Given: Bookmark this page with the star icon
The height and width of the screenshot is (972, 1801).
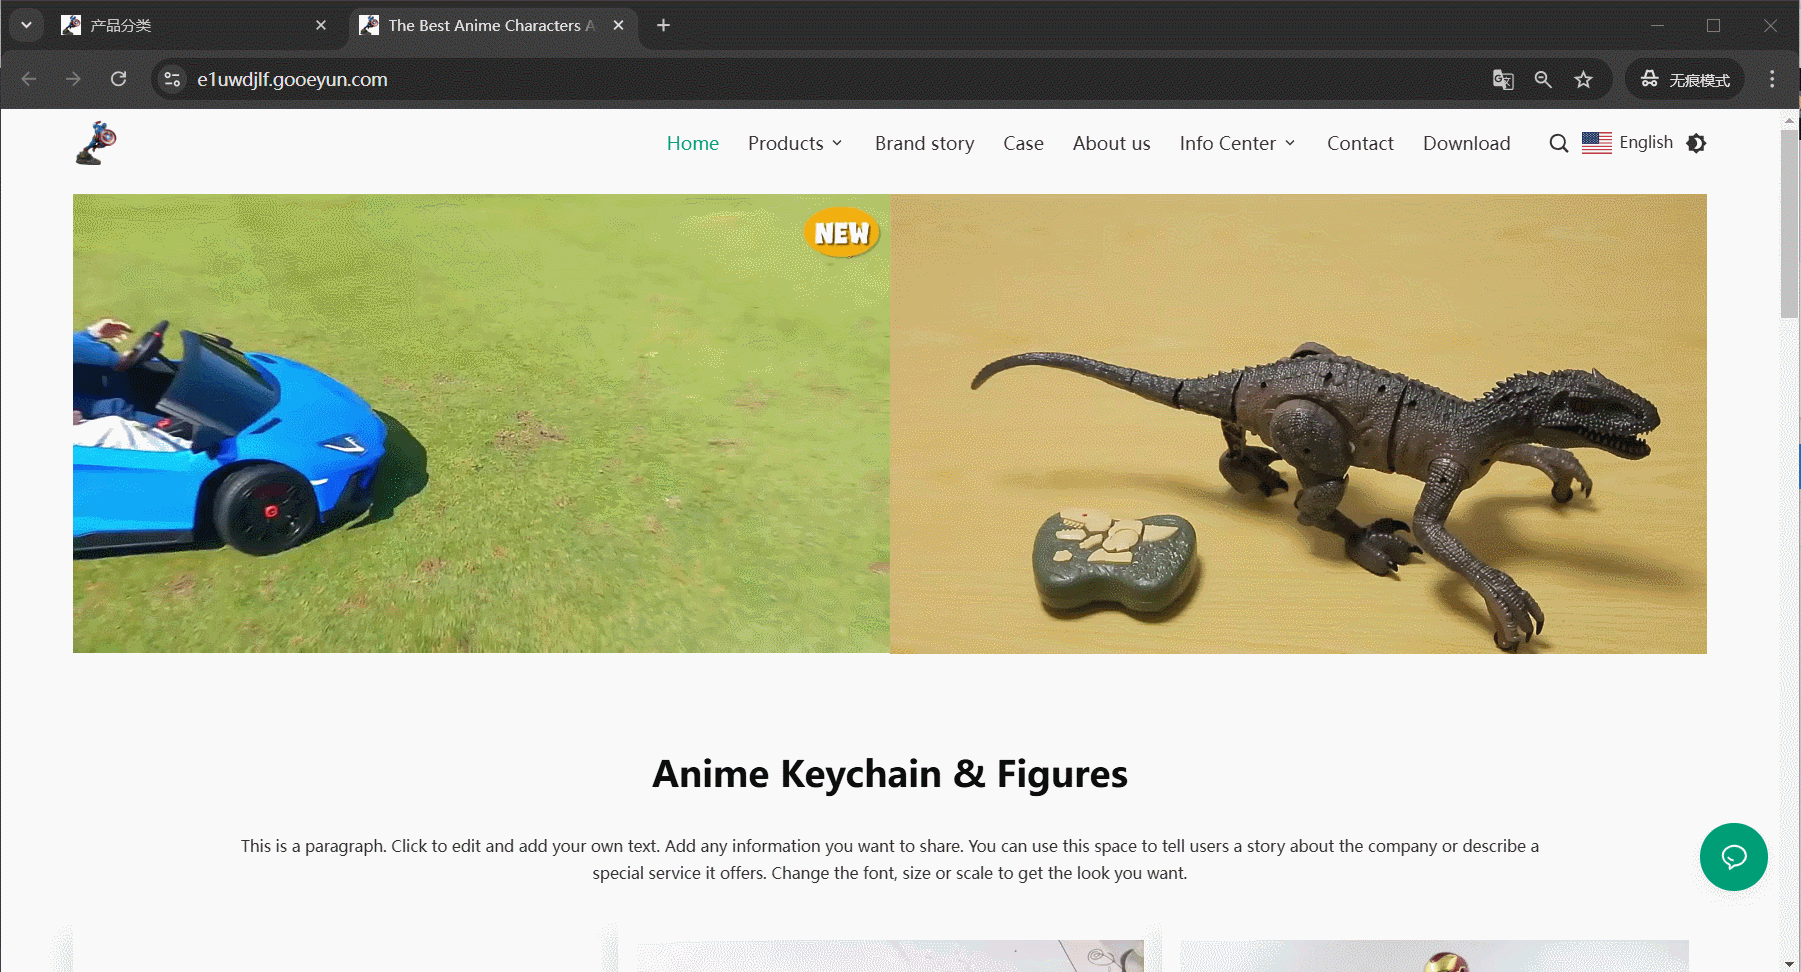Looking at the screenshot, I should pyautogui.click(x=1583, y=79).
